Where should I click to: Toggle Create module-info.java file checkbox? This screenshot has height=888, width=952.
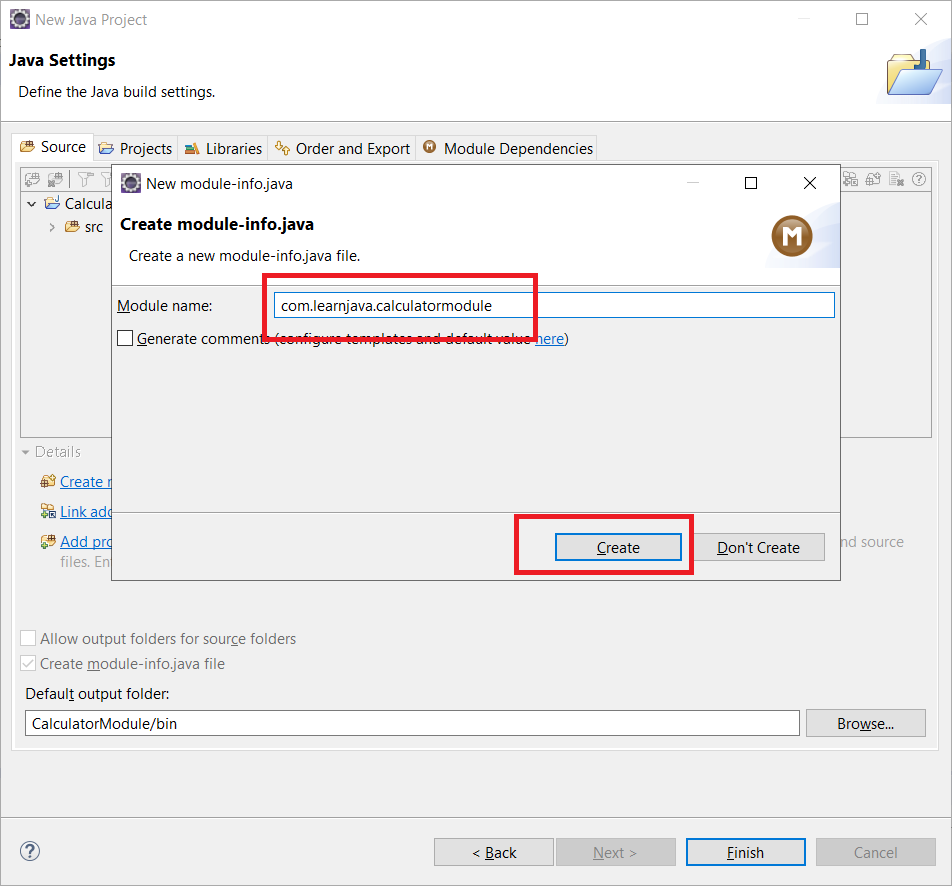pyautogui.click(x=29, y=664)
